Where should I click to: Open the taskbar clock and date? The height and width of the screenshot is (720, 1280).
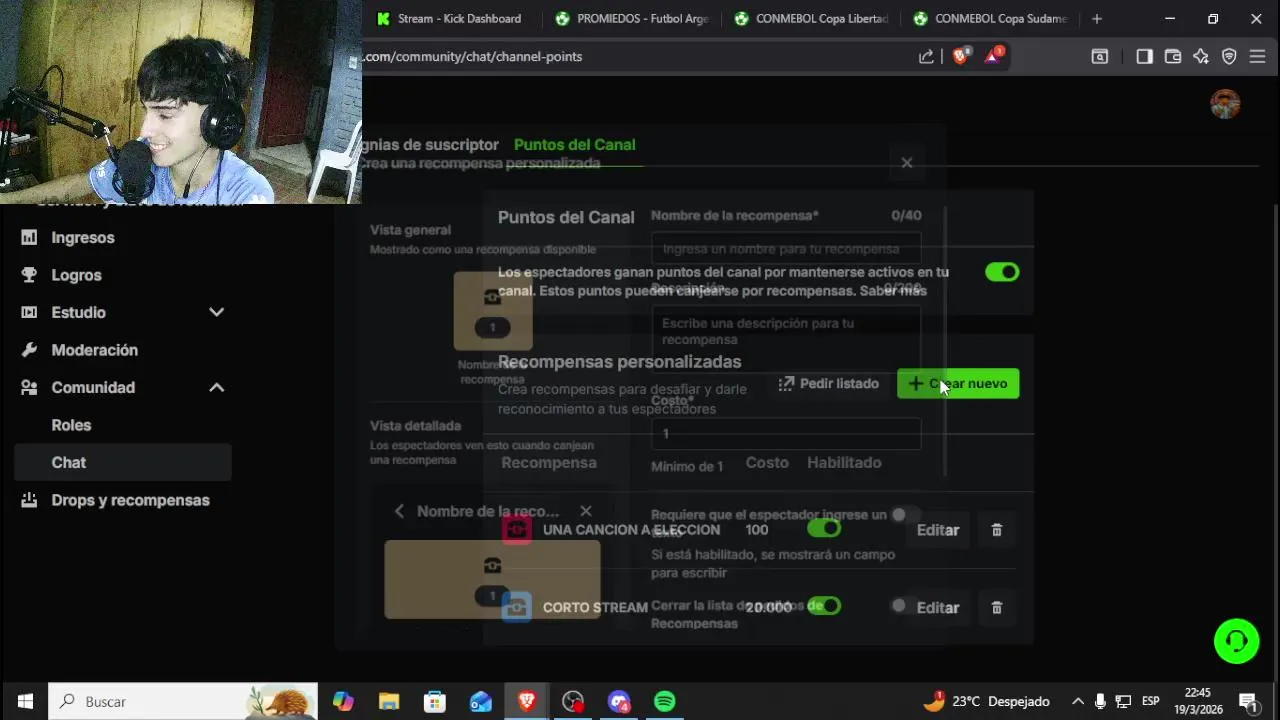(x=1197, y=701)
